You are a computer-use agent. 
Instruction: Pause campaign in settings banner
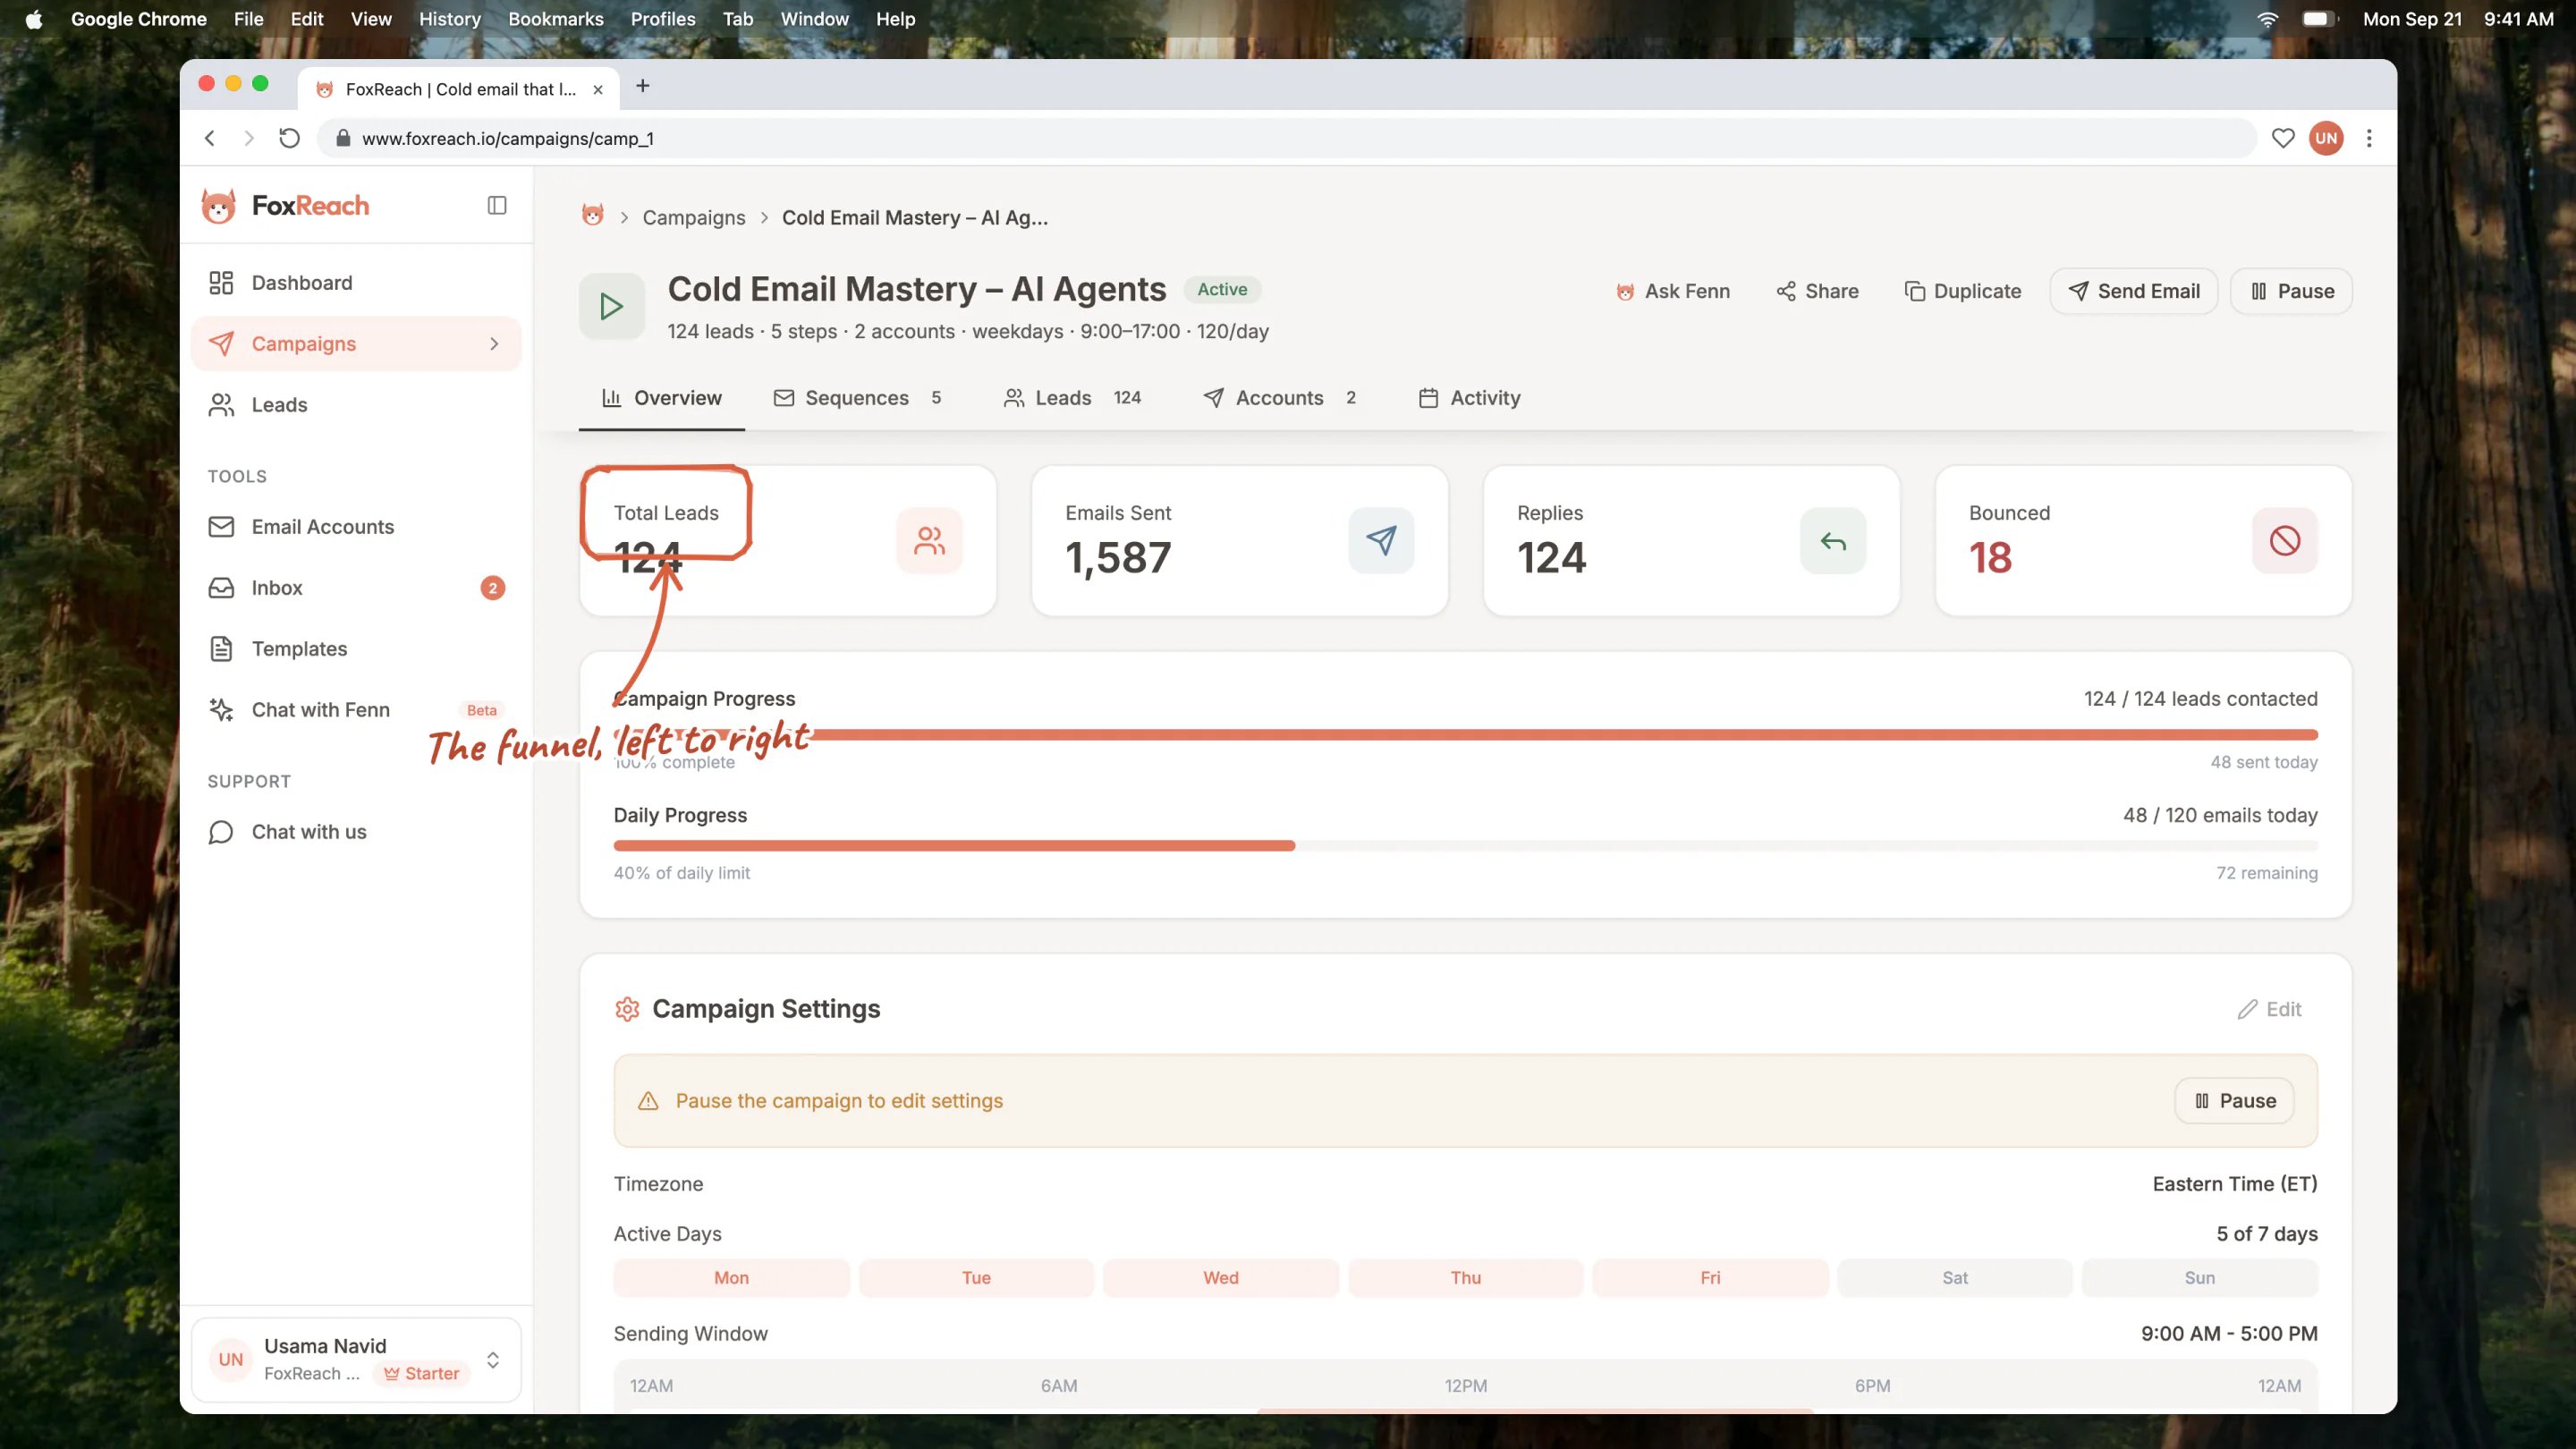(2234, 1101)
